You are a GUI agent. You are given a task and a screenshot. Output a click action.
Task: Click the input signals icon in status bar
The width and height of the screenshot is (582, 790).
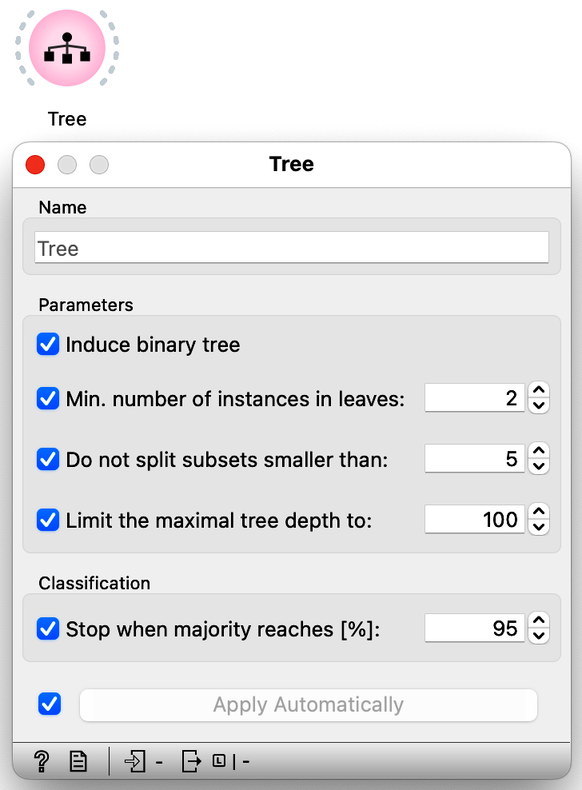(x=135, y=761)
